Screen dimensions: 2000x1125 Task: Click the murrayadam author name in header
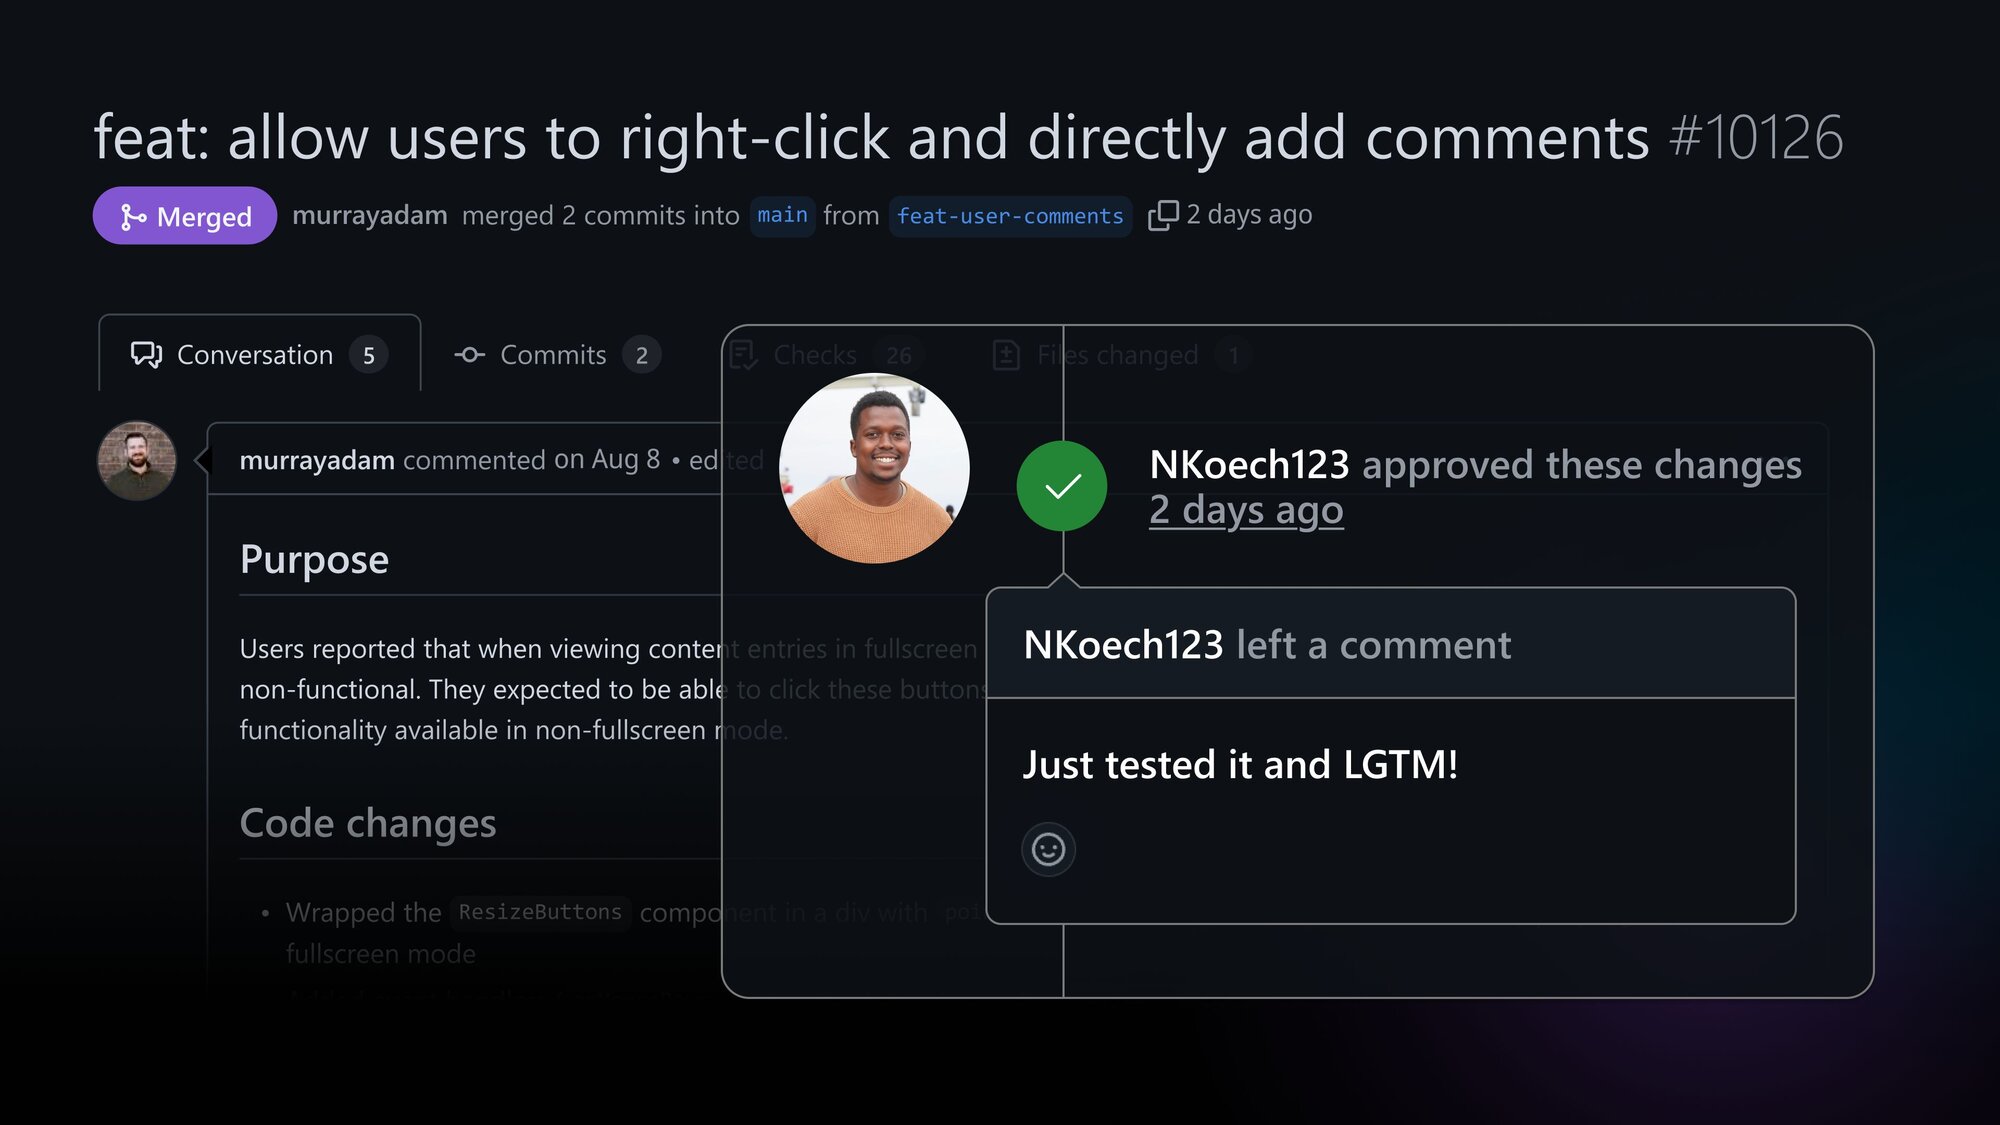(369, 215)
